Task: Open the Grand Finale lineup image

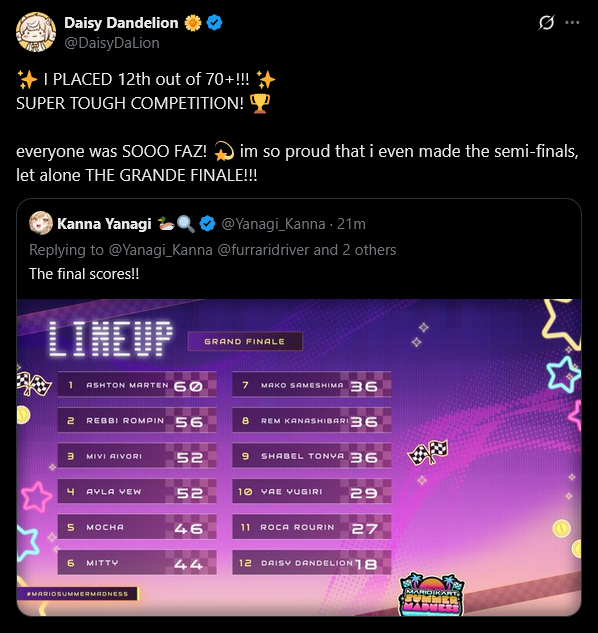Action: [299, 457]
